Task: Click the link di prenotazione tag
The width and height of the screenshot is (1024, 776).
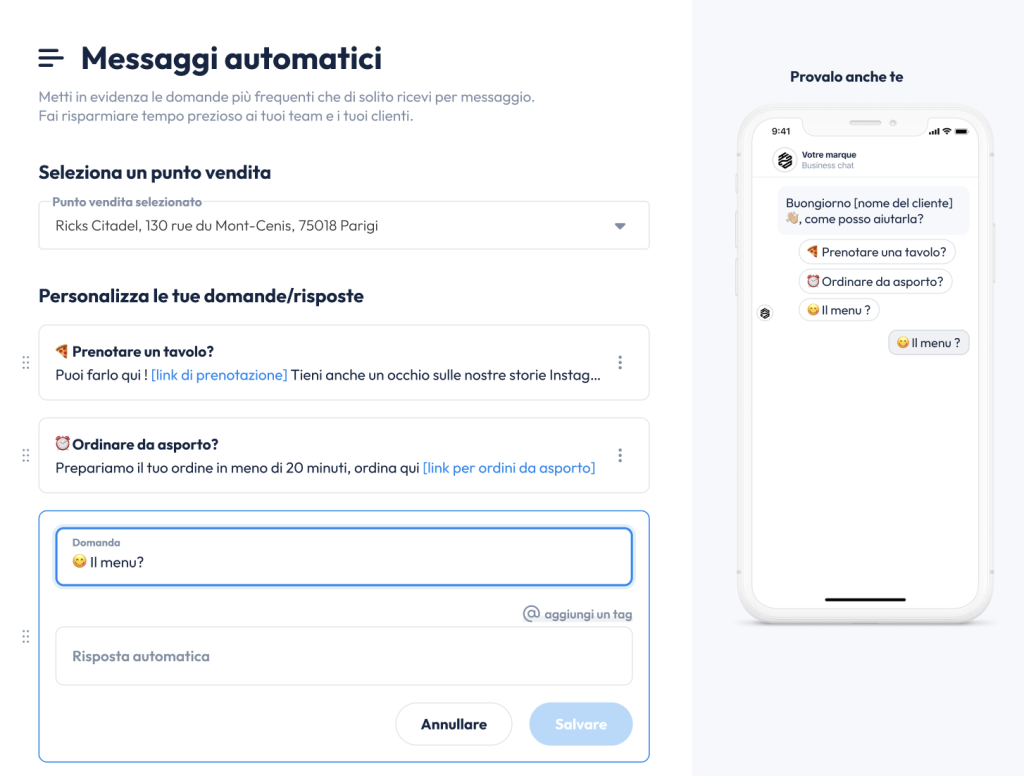Action: [219, 375]
